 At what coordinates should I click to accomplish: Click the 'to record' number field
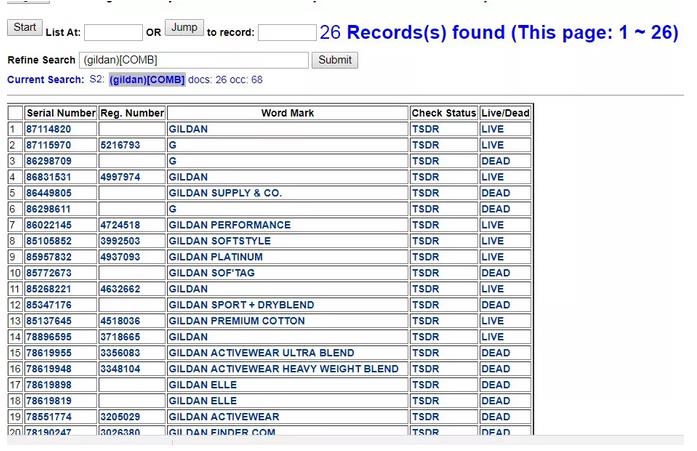click(287, 34)
